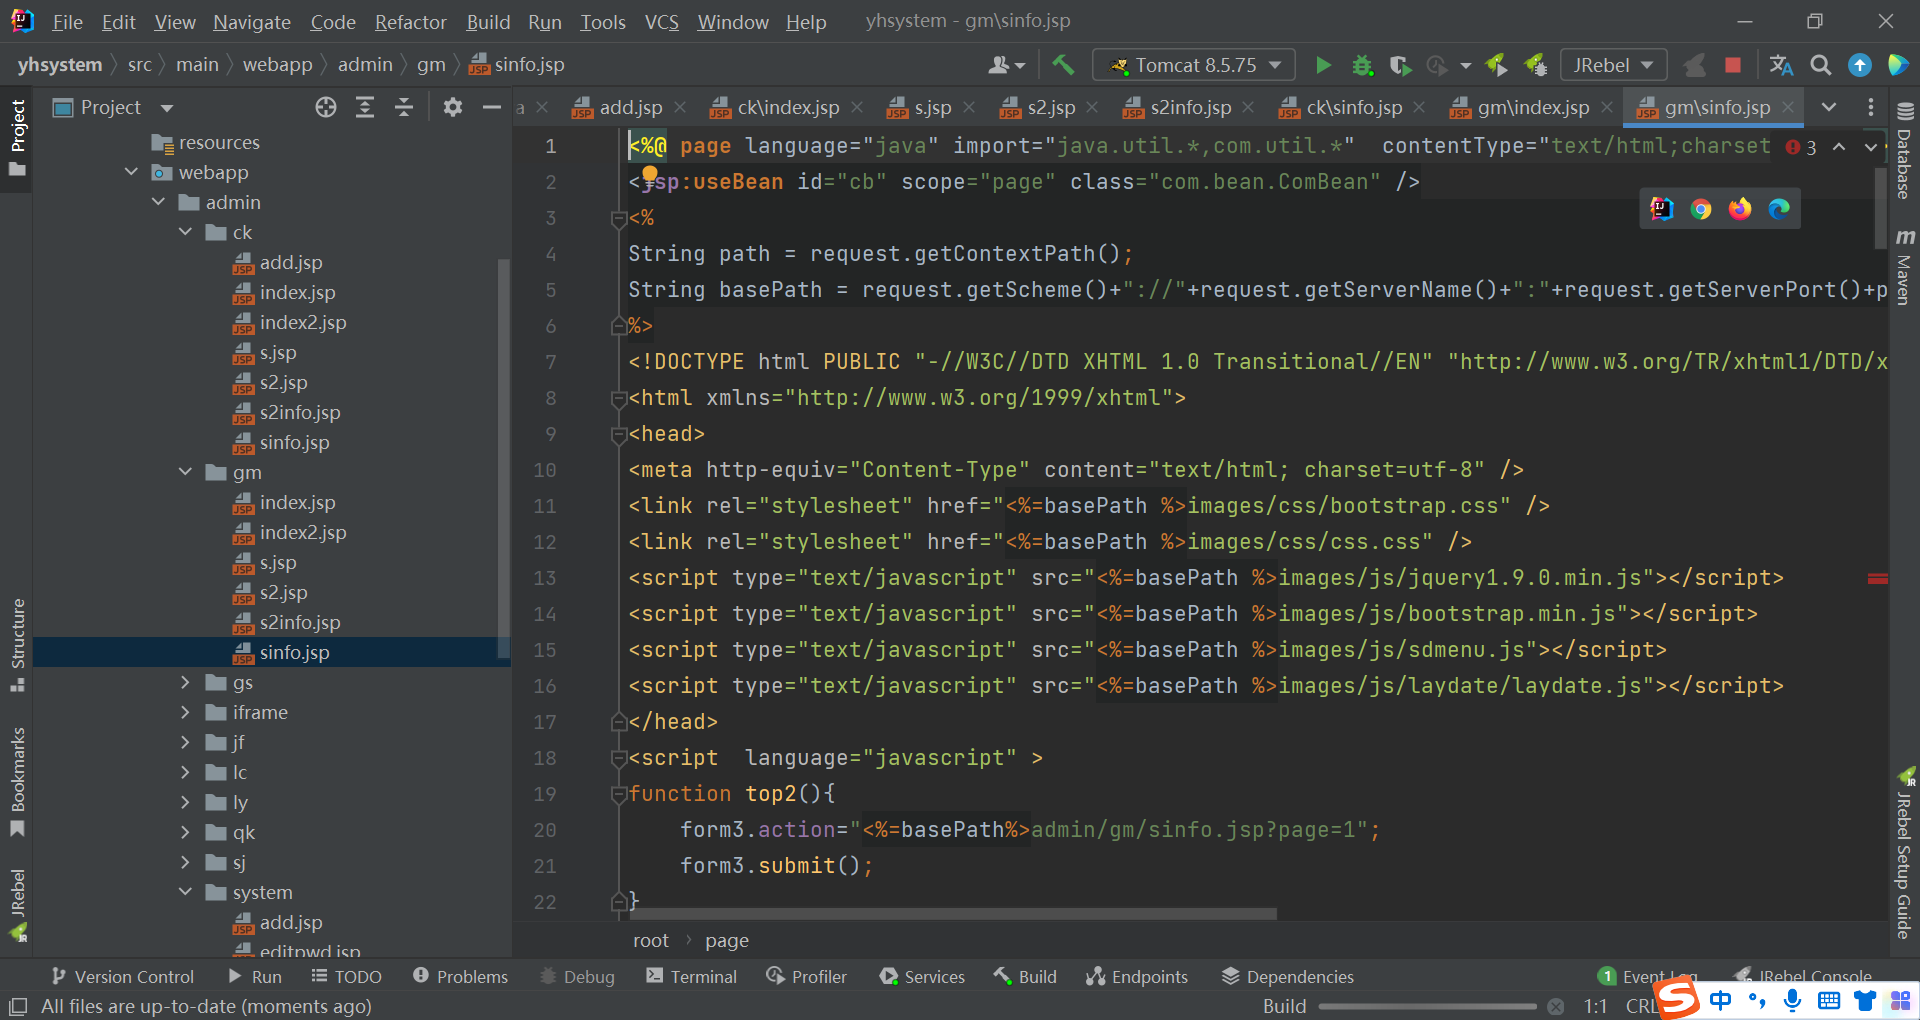This screenshot has height=1020, width=1920.
Task: Click the Build progress bar in status bar
Action: 1427,1006
